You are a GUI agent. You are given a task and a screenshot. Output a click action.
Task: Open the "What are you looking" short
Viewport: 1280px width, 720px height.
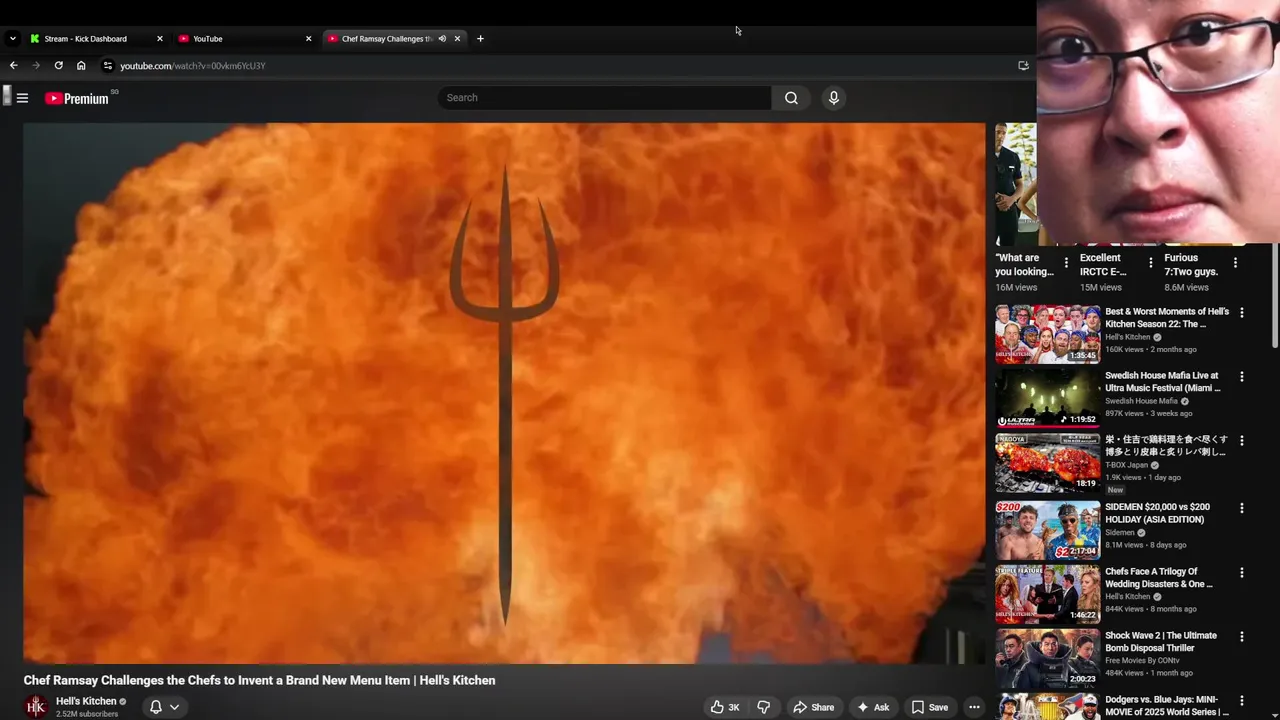coord(1024,265)
